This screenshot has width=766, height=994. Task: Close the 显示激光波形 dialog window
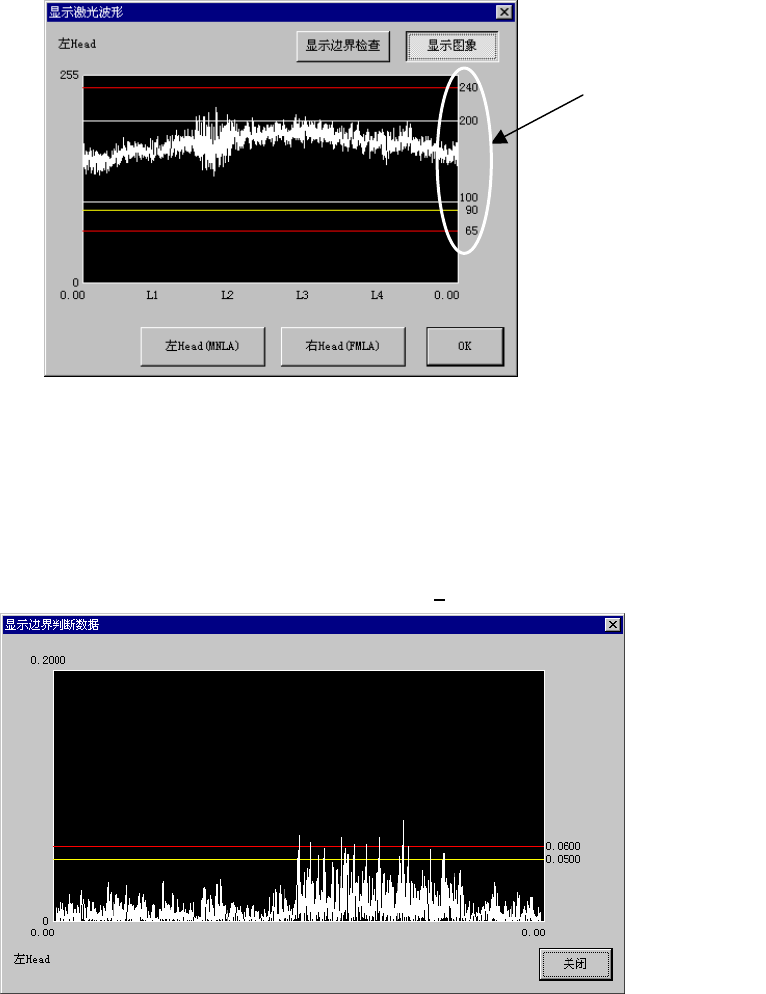503,12
